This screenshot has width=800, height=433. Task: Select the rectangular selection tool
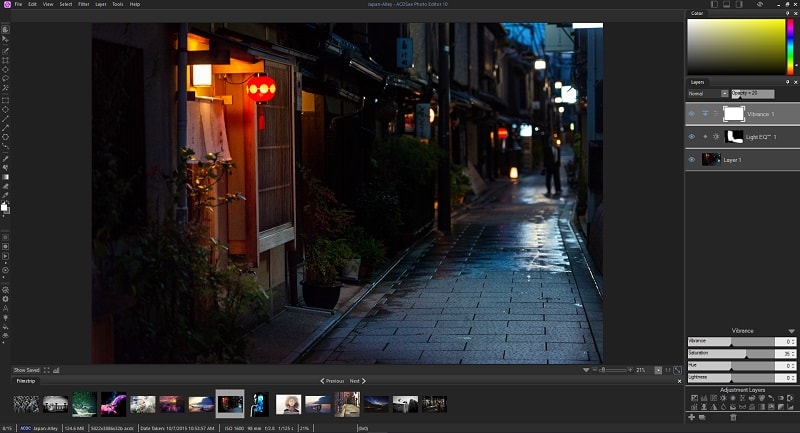[5, 100]
